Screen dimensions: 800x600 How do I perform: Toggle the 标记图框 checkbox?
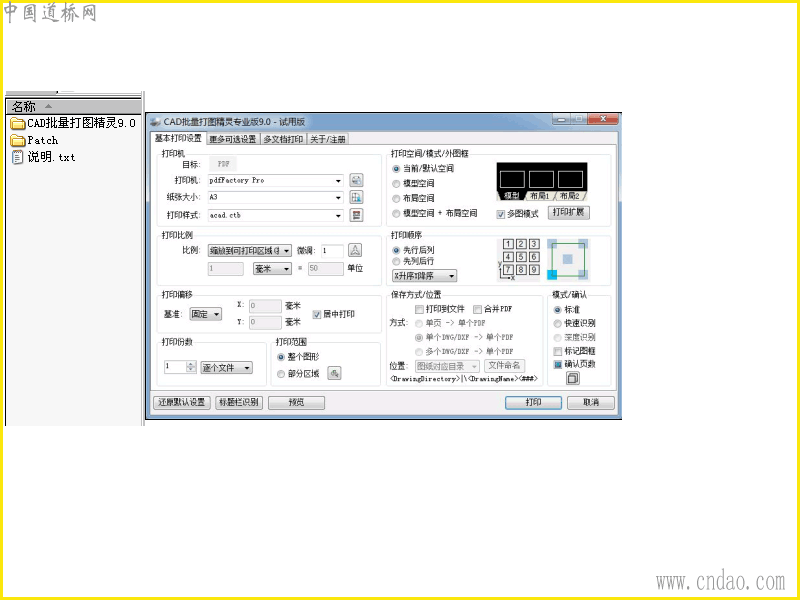pos(558,351)
